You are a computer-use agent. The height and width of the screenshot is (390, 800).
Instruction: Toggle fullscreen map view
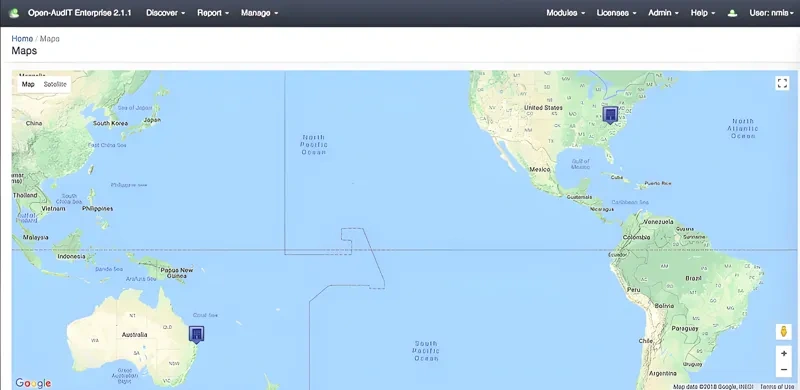(x=782, y=83)
